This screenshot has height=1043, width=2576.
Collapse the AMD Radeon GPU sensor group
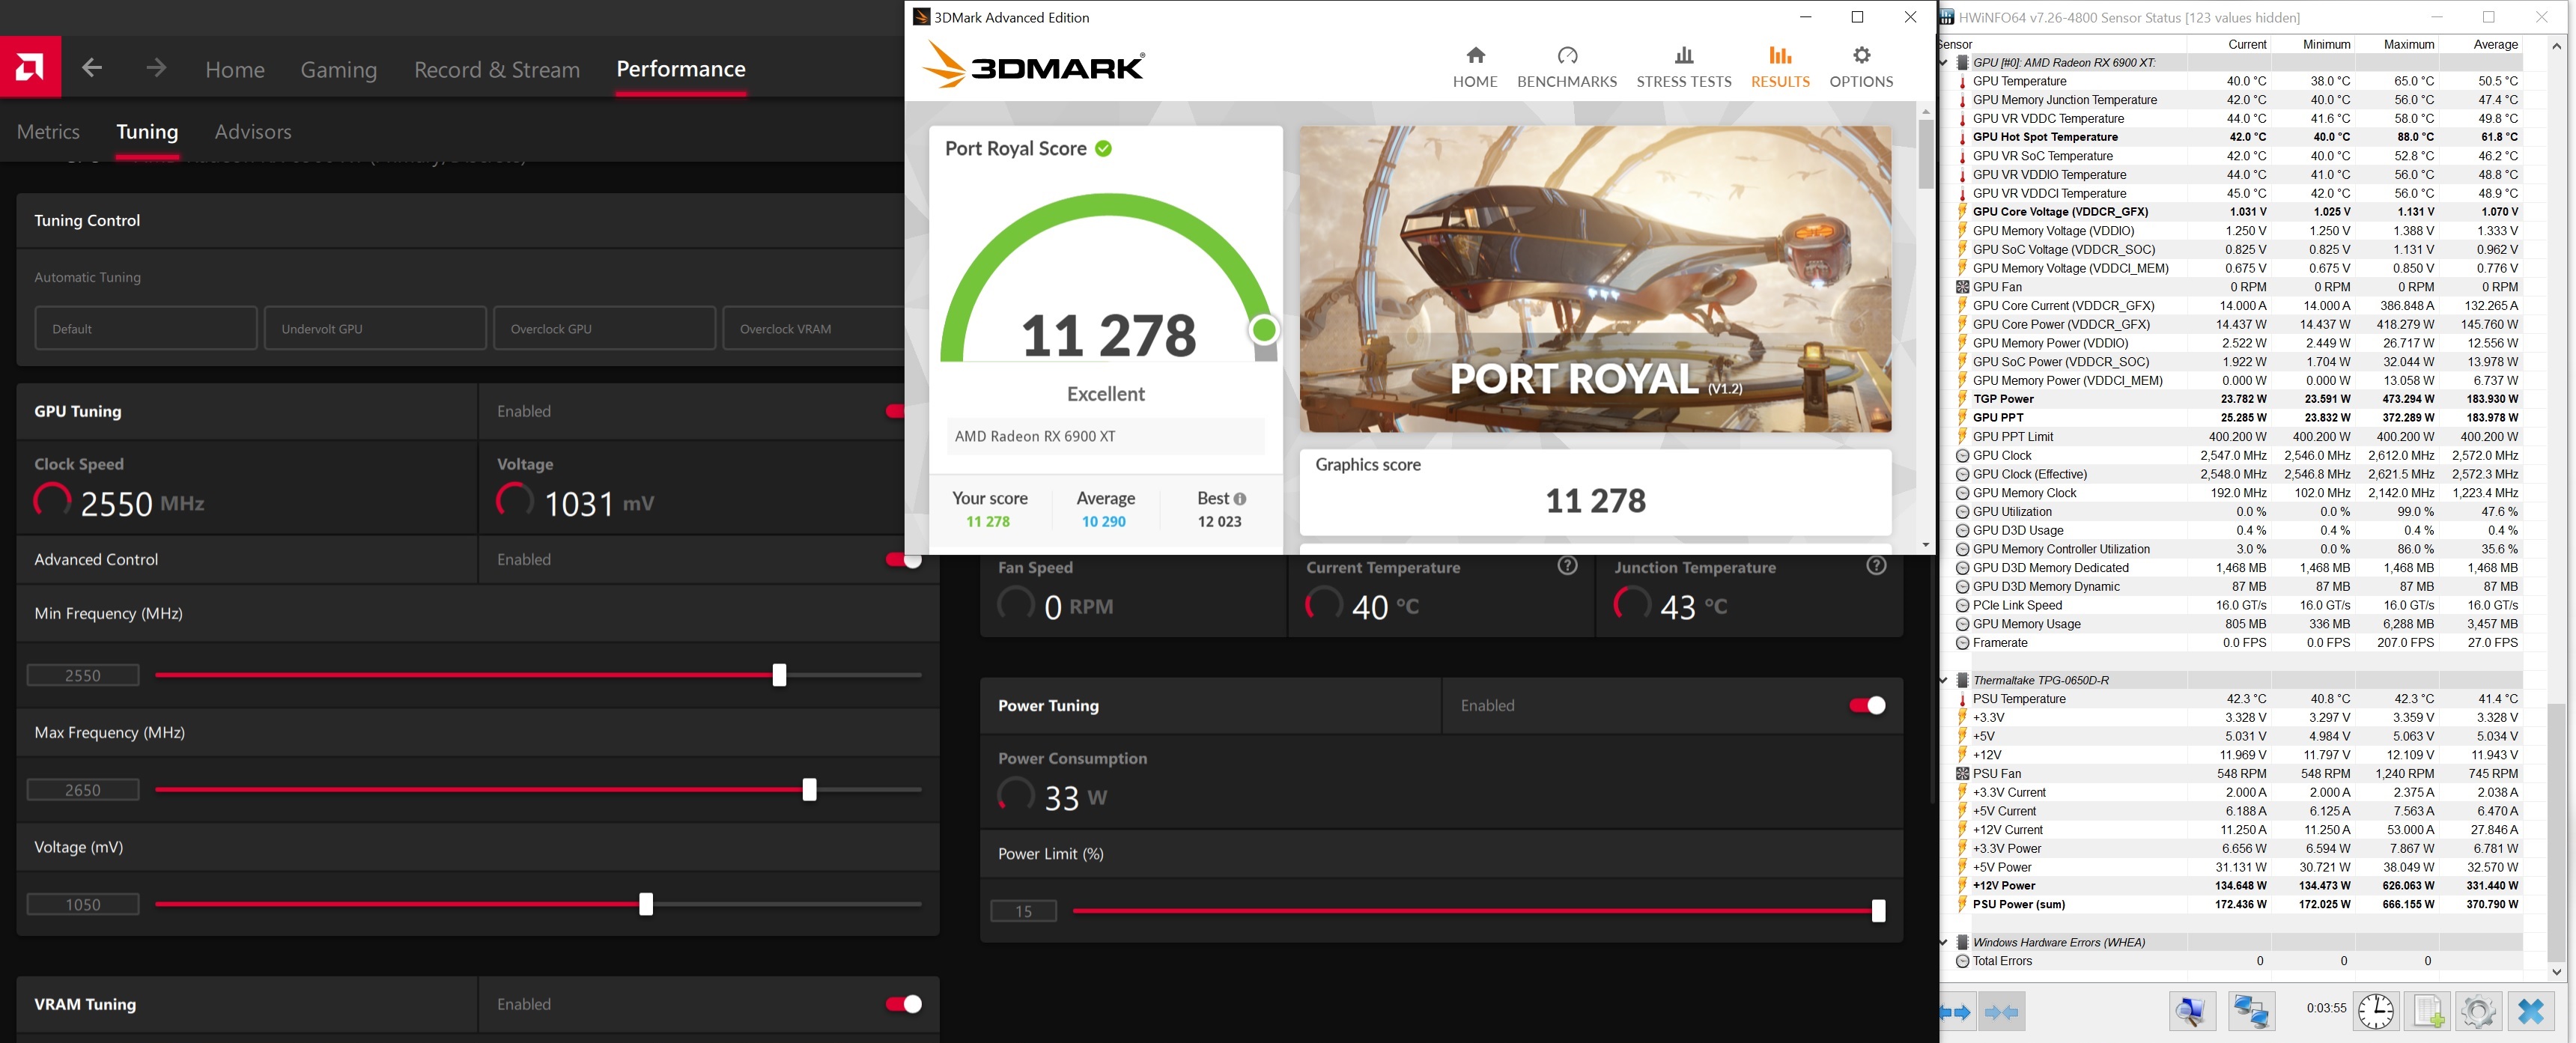pos(1945,62)
